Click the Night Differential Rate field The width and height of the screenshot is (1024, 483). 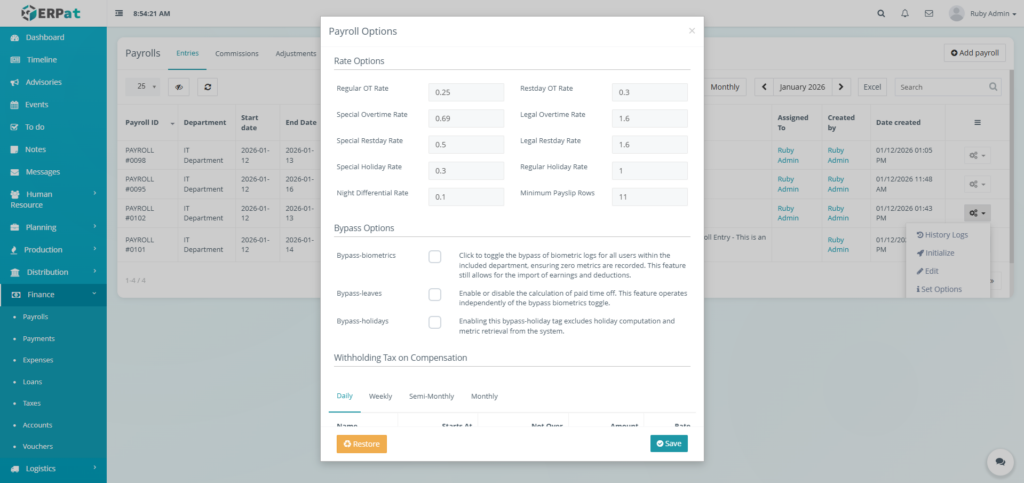pos(466,196)
